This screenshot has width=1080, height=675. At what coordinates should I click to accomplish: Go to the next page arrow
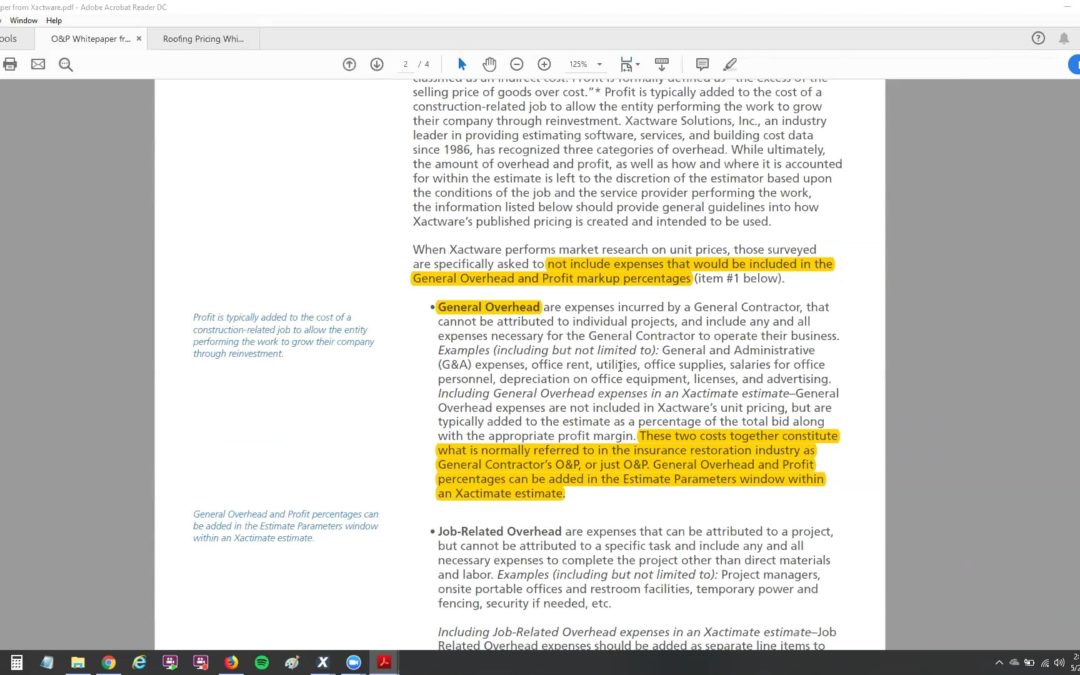(x=377, y=64)
